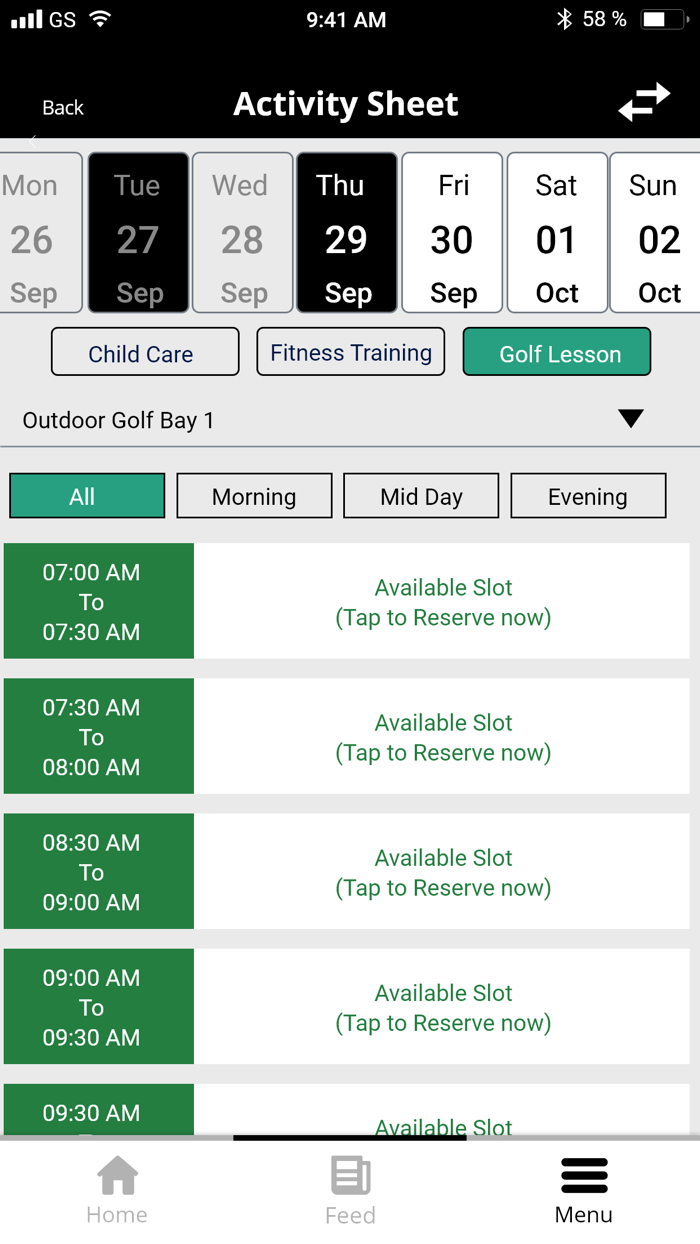Select Sat 01 Oct date tab
Image resolution: width=700 pixels, height=1244 pixels.
(556, 232)
